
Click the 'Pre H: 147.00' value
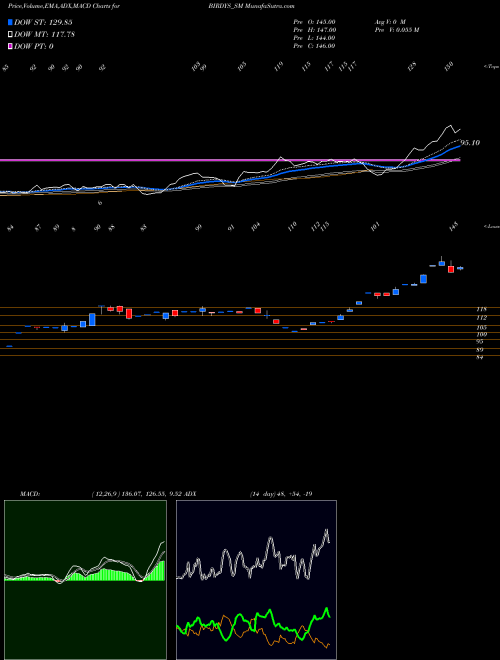(x=314, y=30)
